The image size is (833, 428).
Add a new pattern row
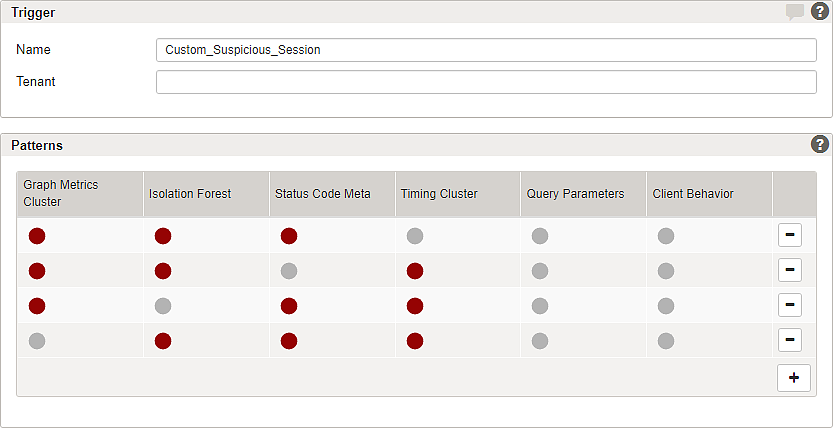coord(793,378)
